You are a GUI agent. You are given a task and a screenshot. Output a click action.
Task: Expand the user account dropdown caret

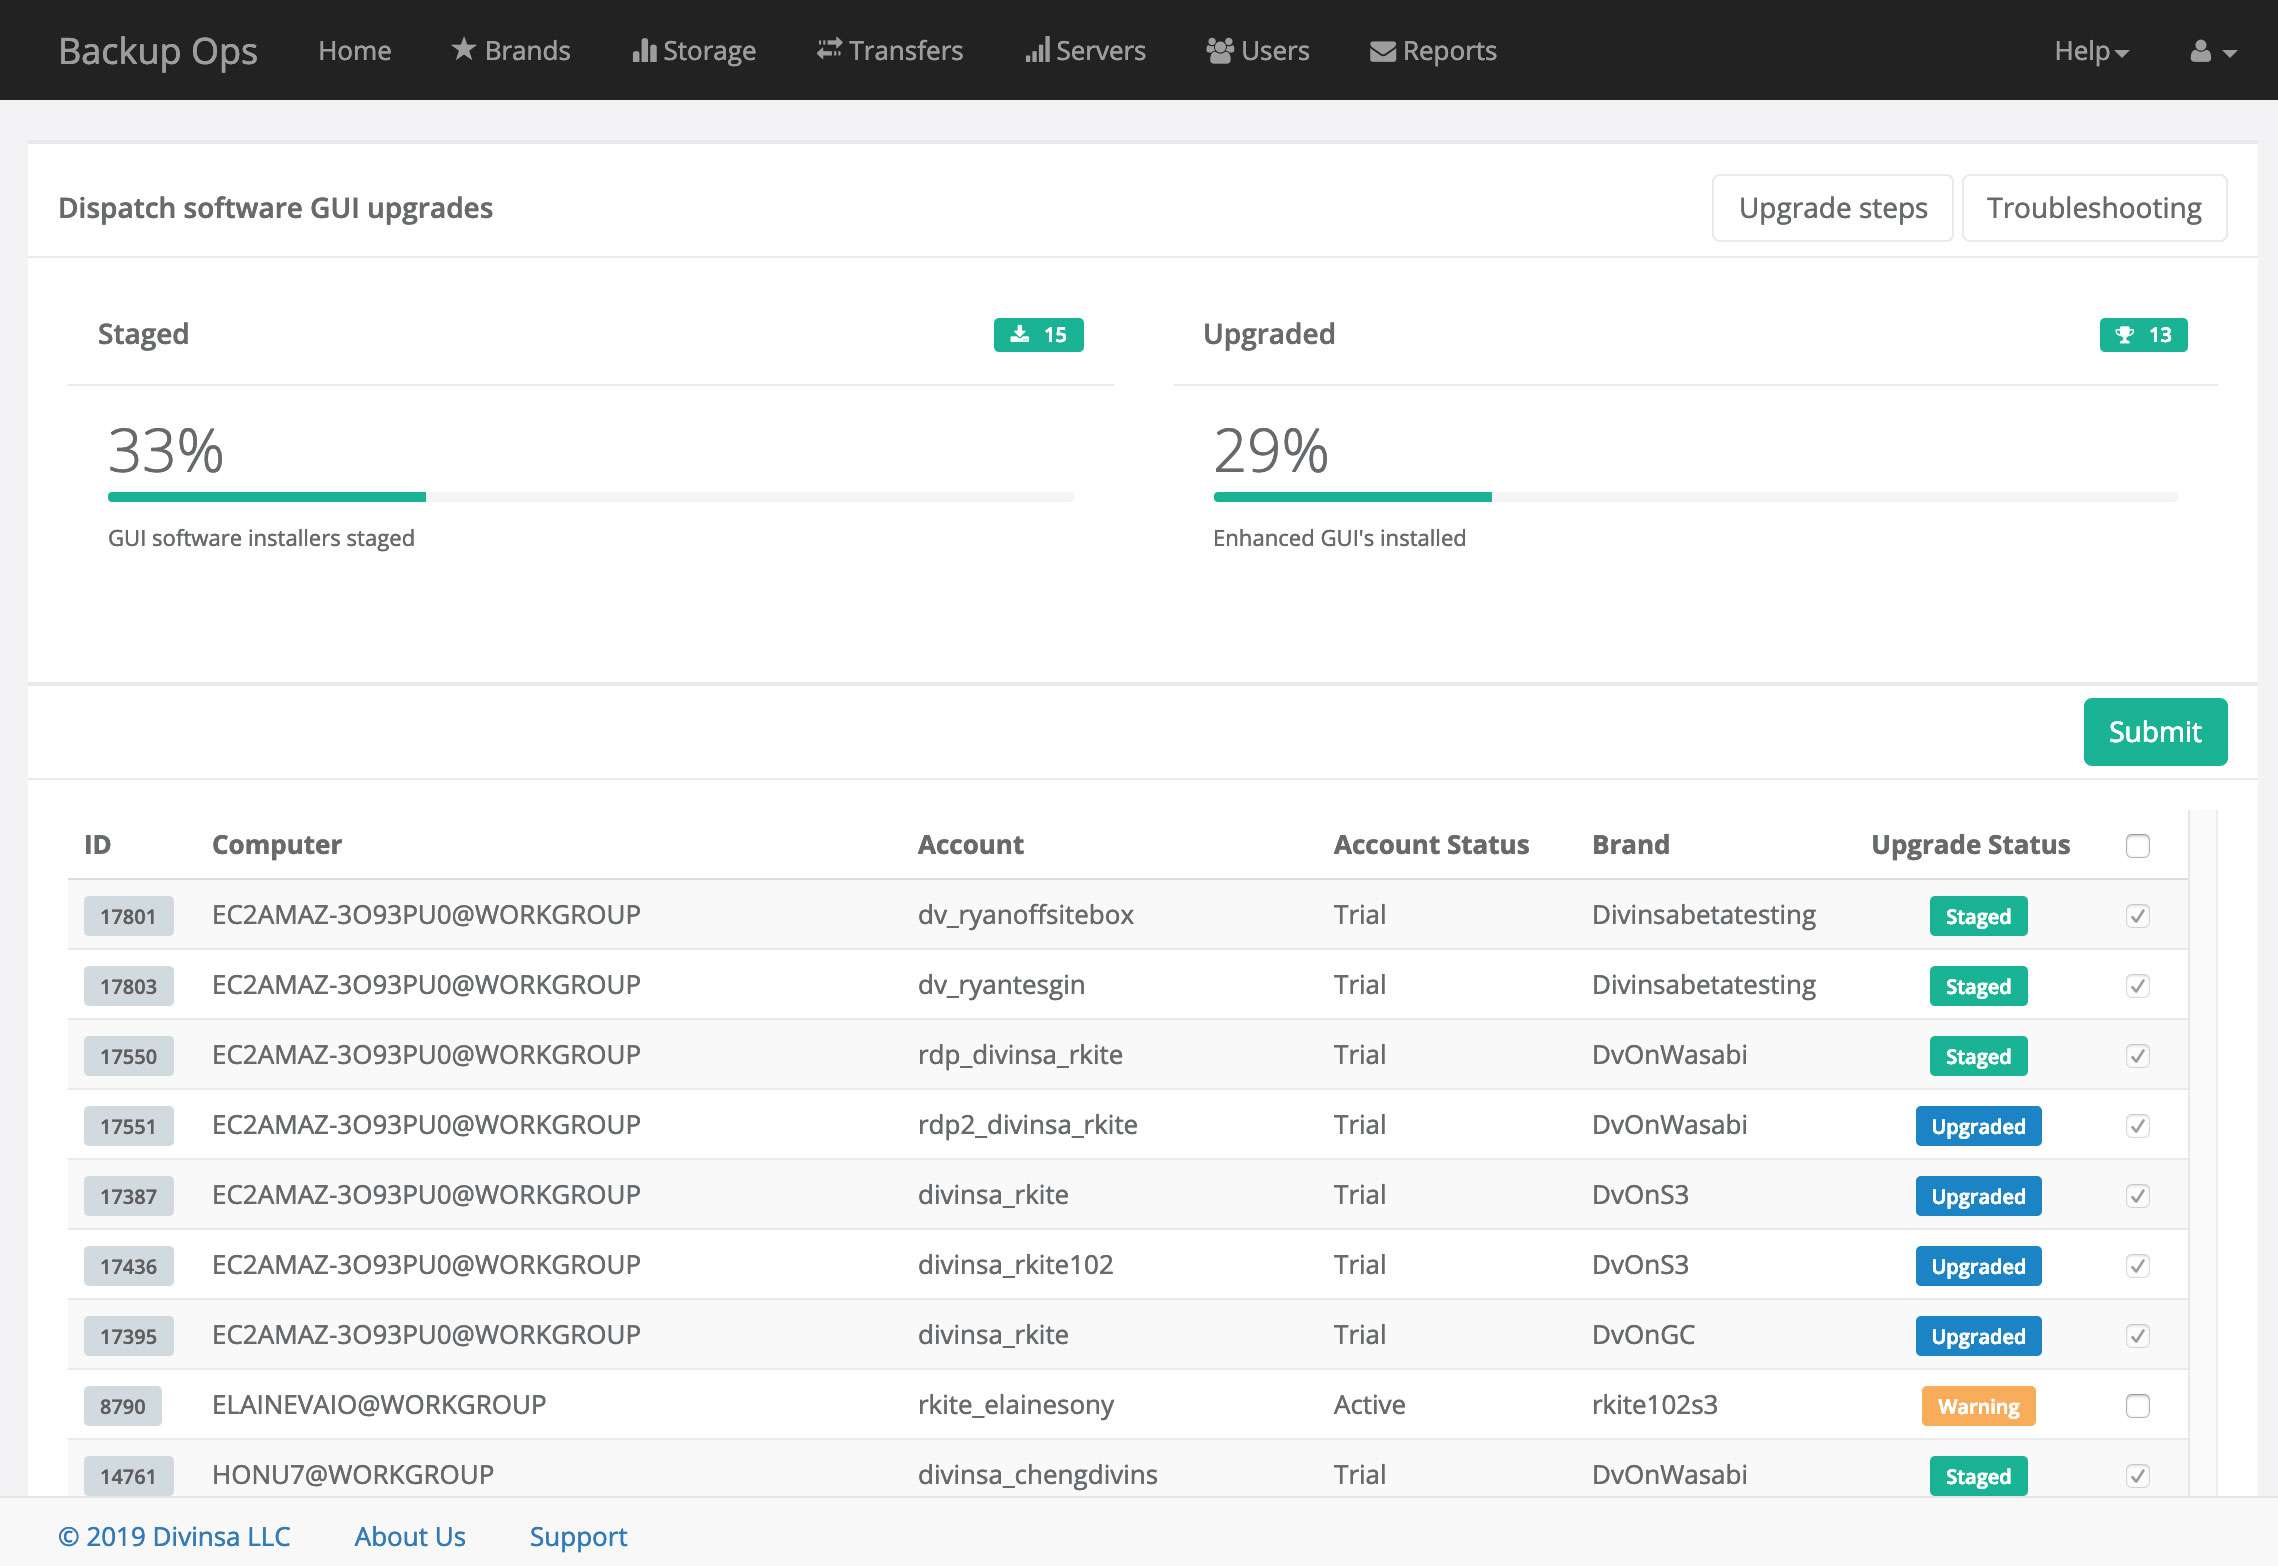(2229, 53)
